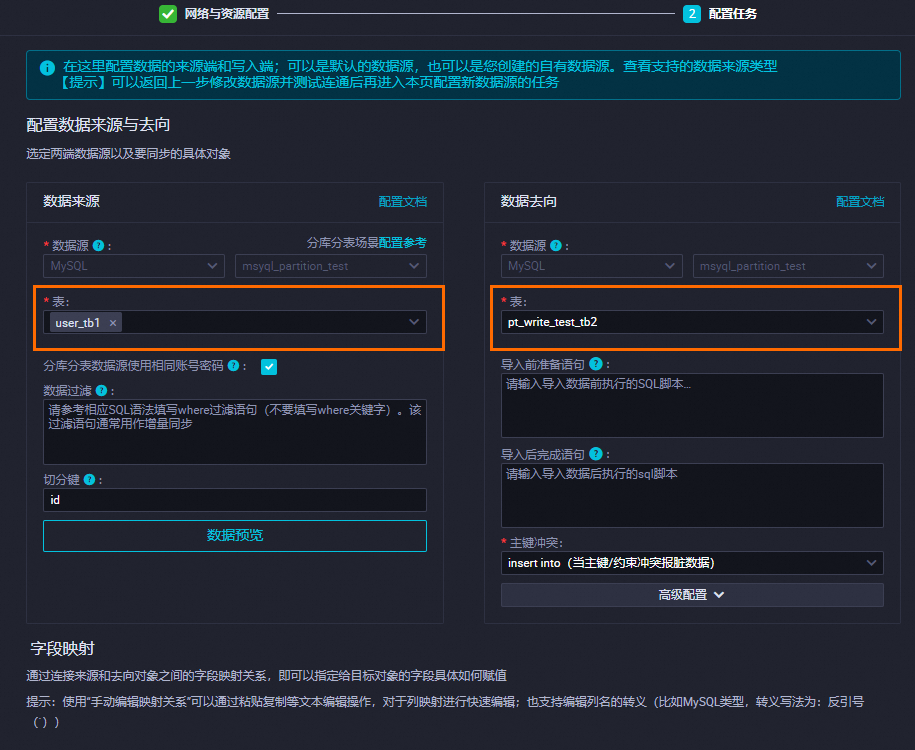The width and height of the screenshot is (915, 750).
Task: Click the green checkmark step icon
Action: coord(167,13)
